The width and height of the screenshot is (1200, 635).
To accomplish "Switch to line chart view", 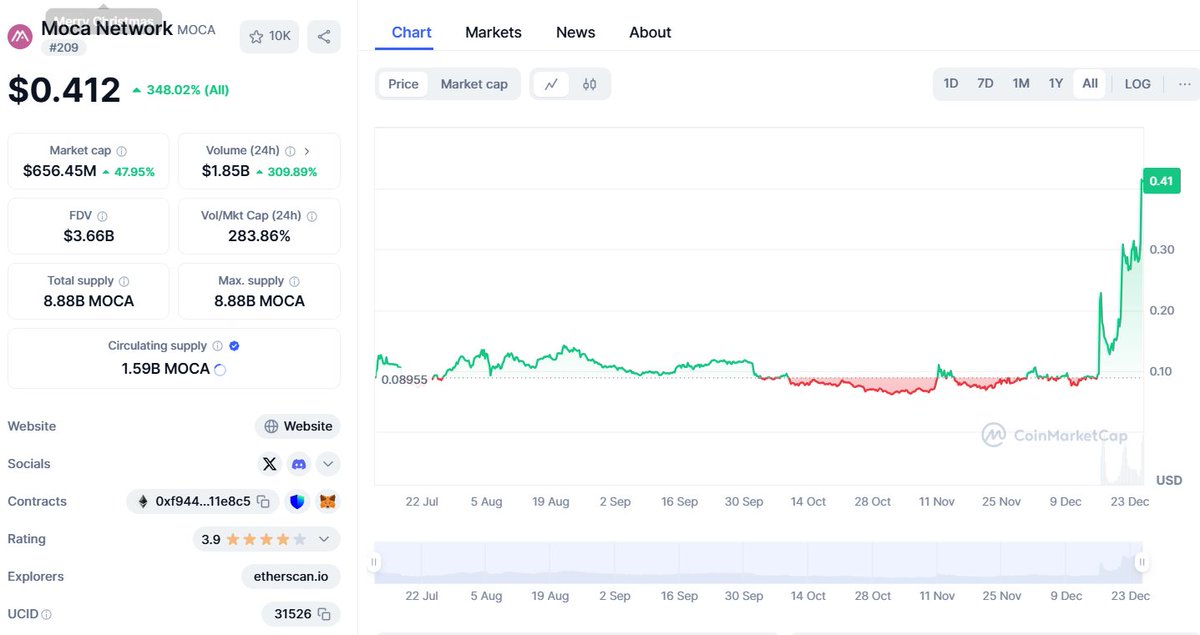I will click(x=551, y=84).
